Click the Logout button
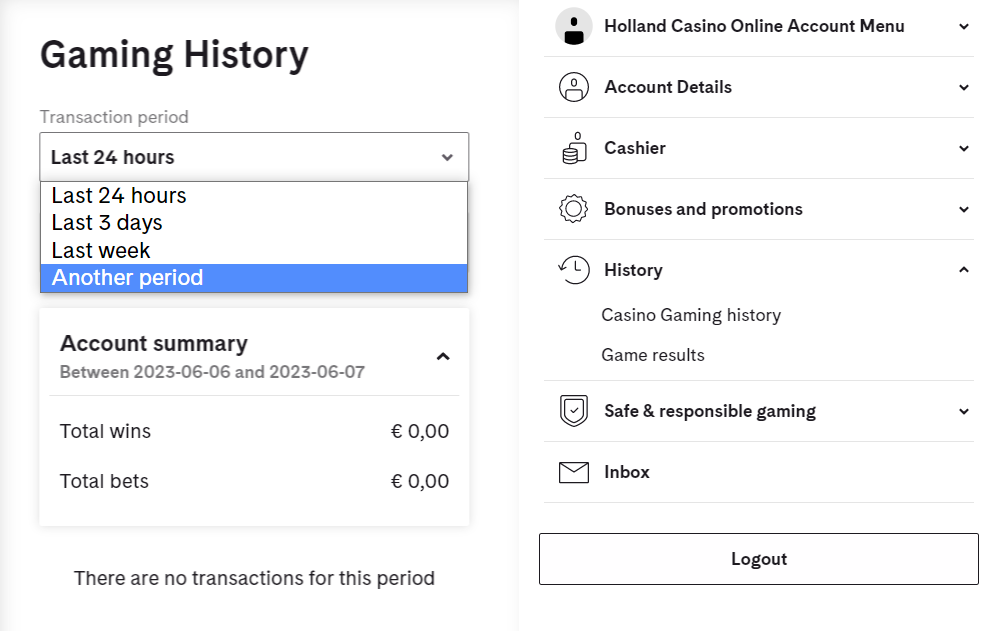Screen dimensions: 997x631 coord(759,559)
